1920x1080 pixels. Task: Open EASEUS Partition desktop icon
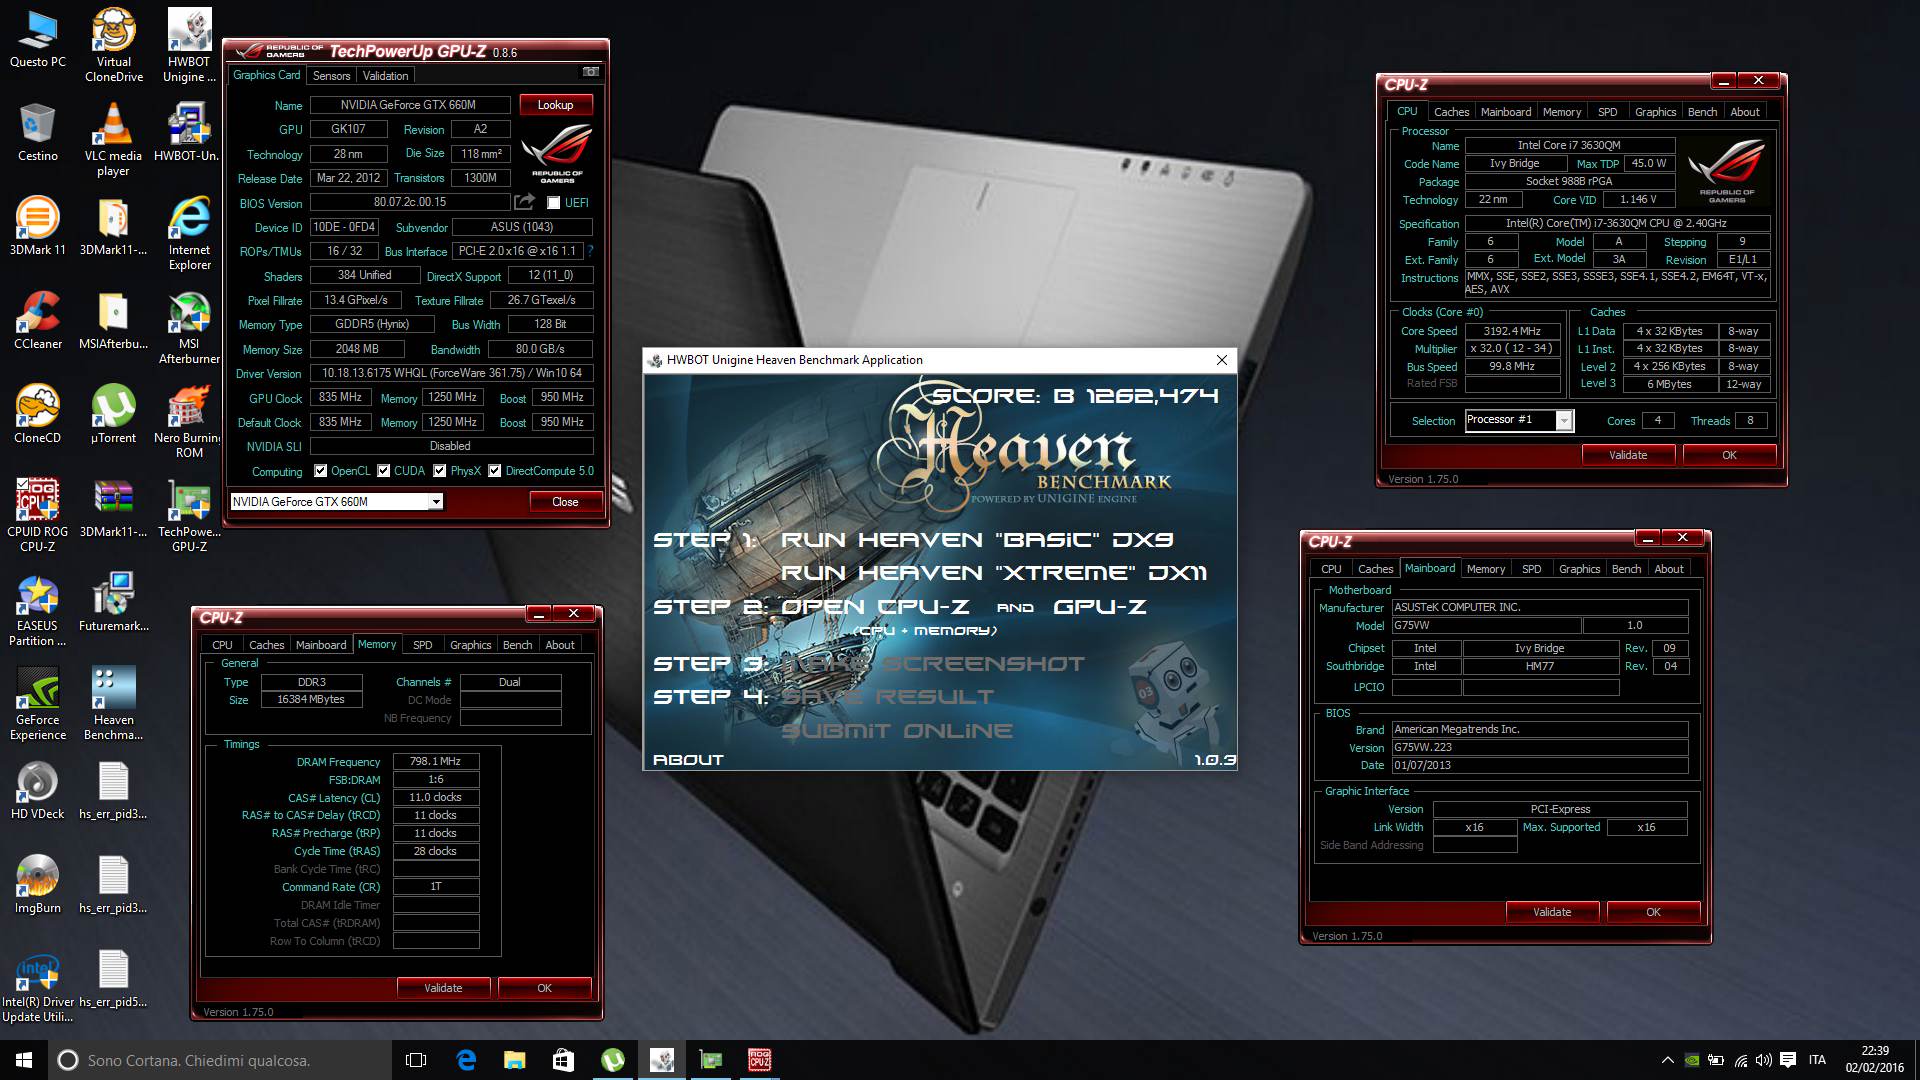[38, 610]
